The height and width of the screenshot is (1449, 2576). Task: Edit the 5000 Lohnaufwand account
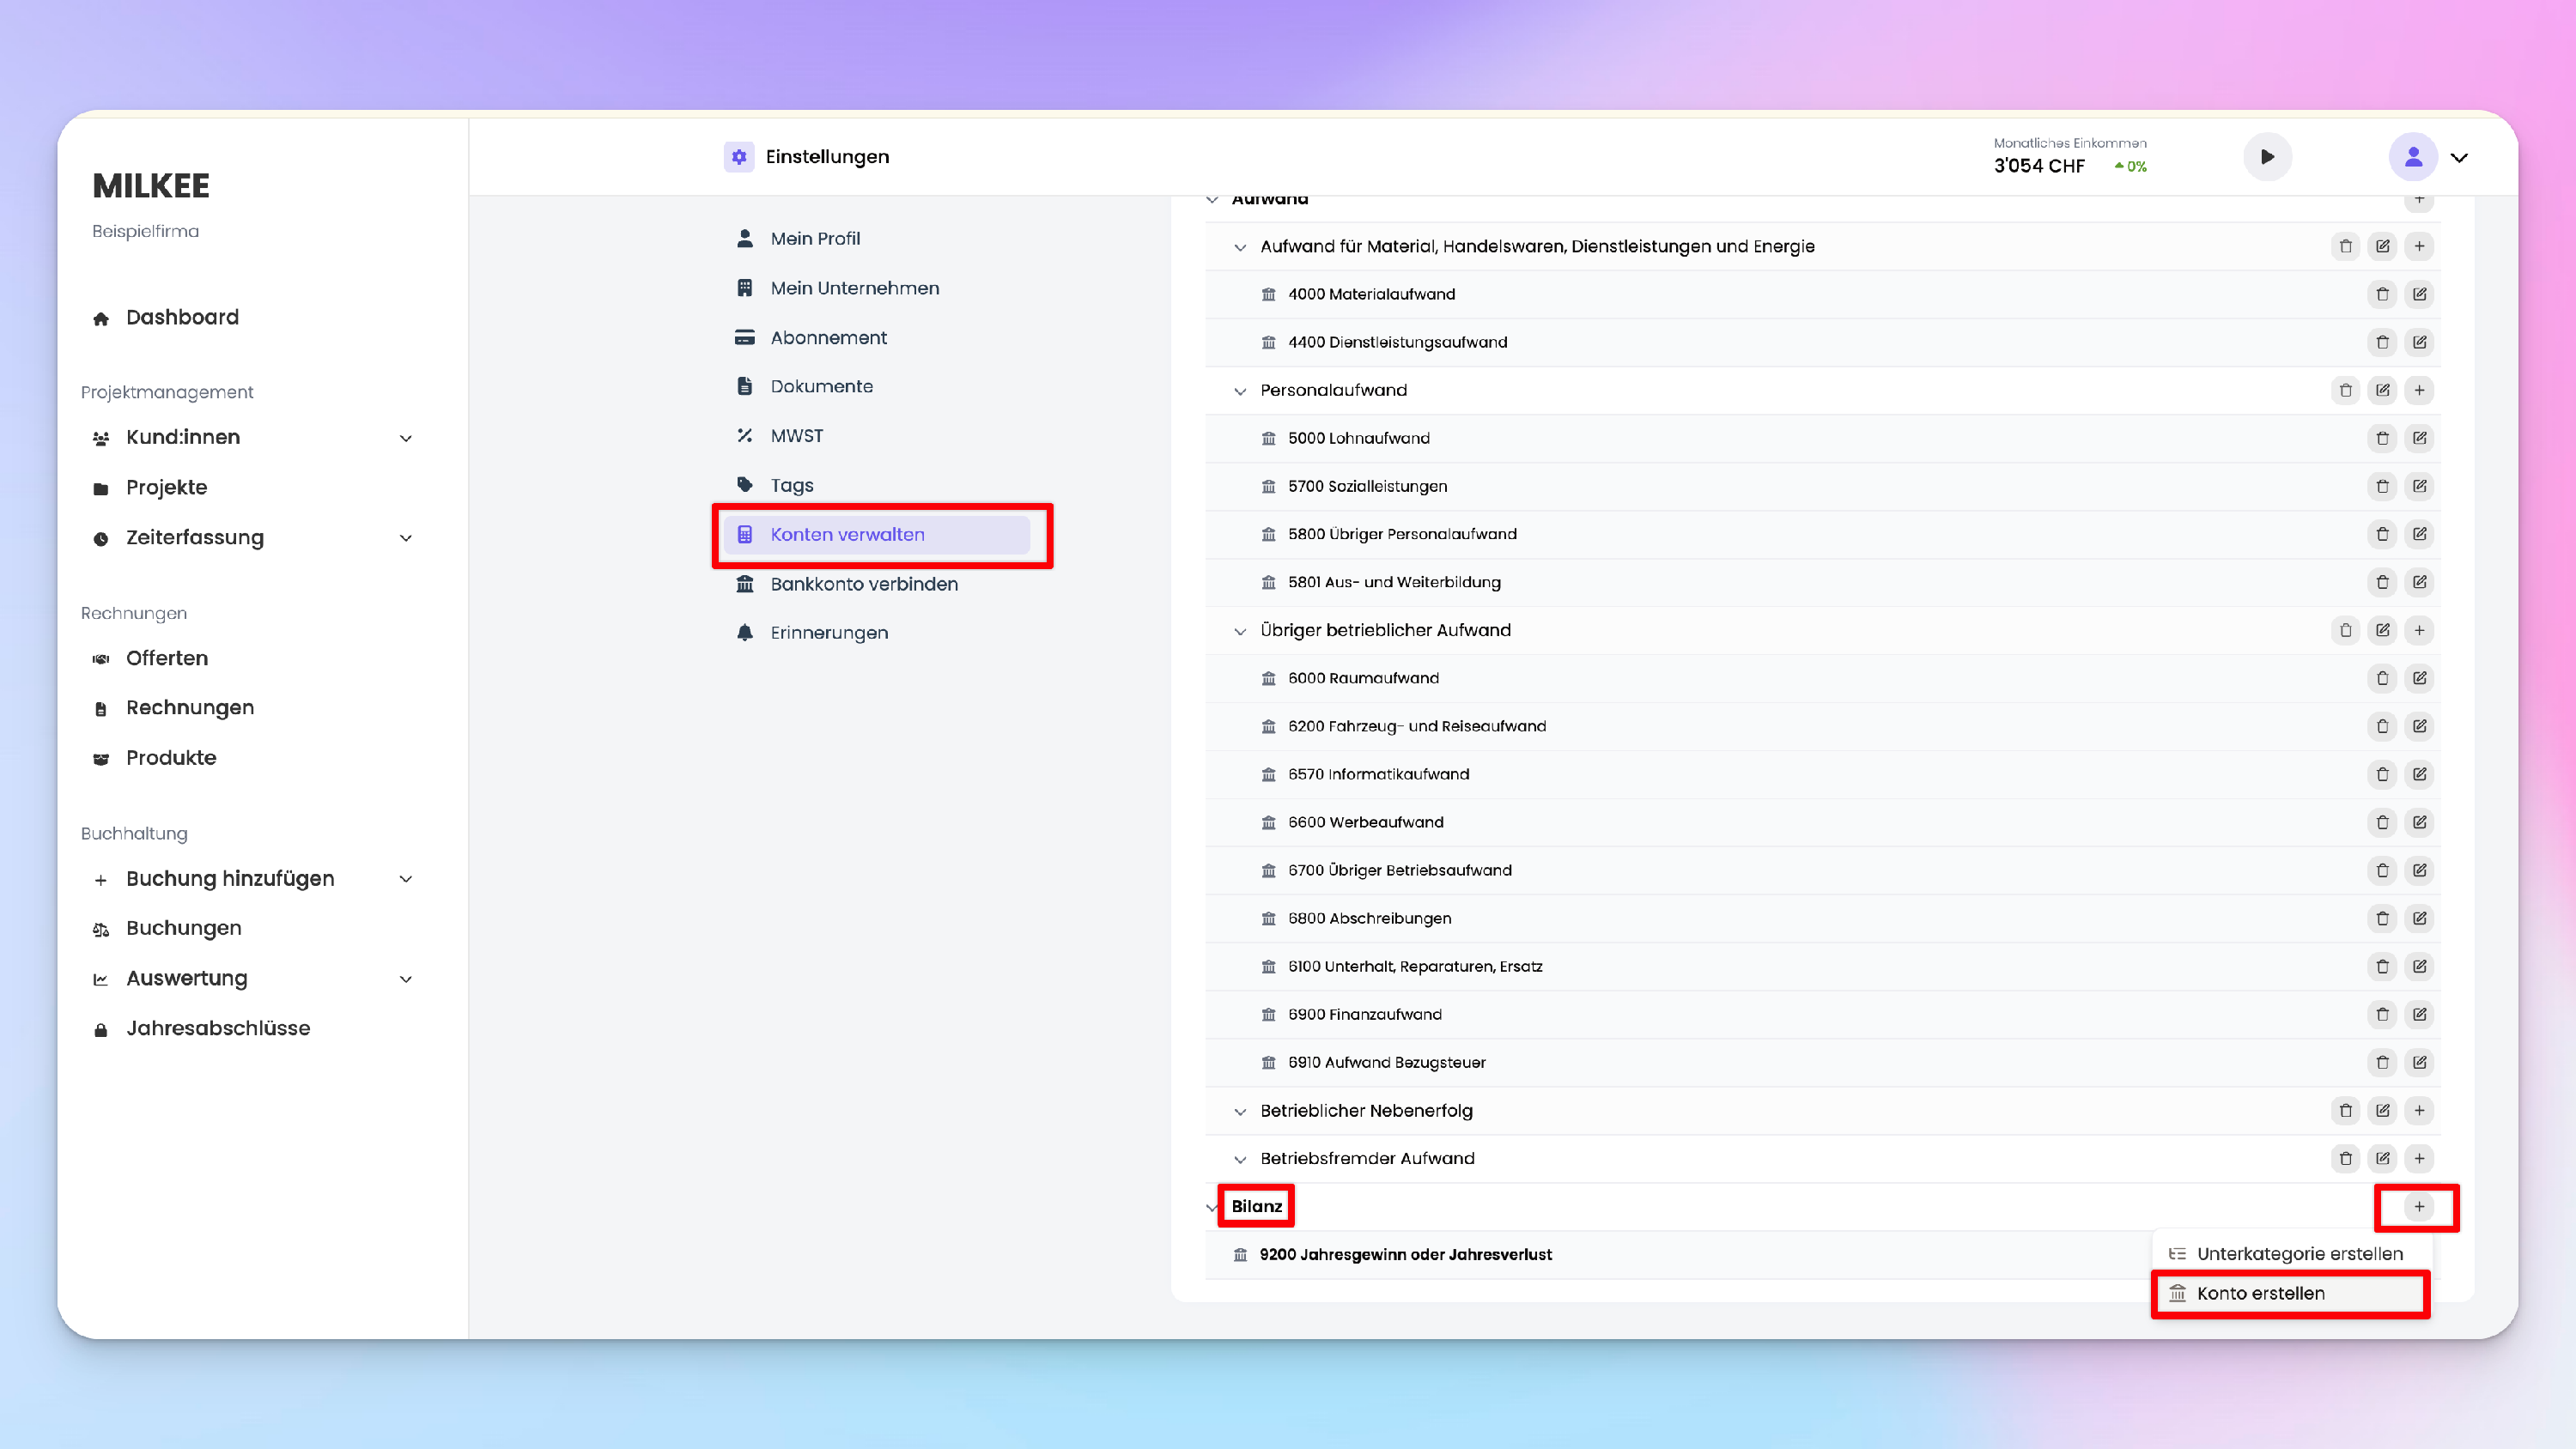click(x=2419, y=438)
